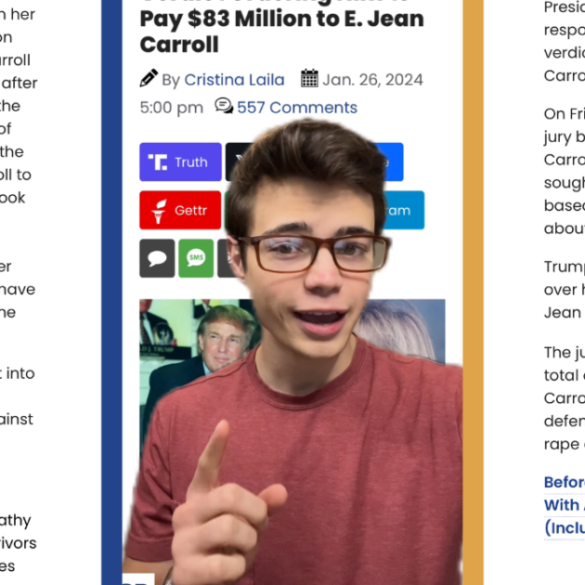Click the chat bubbles icon before comments
This screenshot has height=585, width=585.
[x=224, y=106]
